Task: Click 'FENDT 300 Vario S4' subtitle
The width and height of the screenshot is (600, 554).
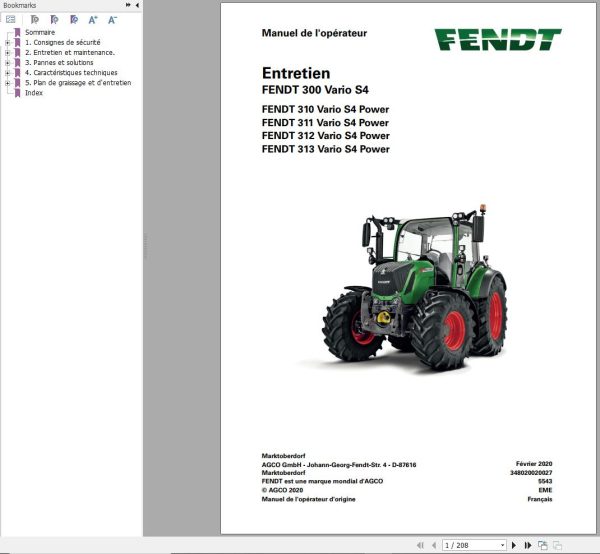Action: (315, 90)
